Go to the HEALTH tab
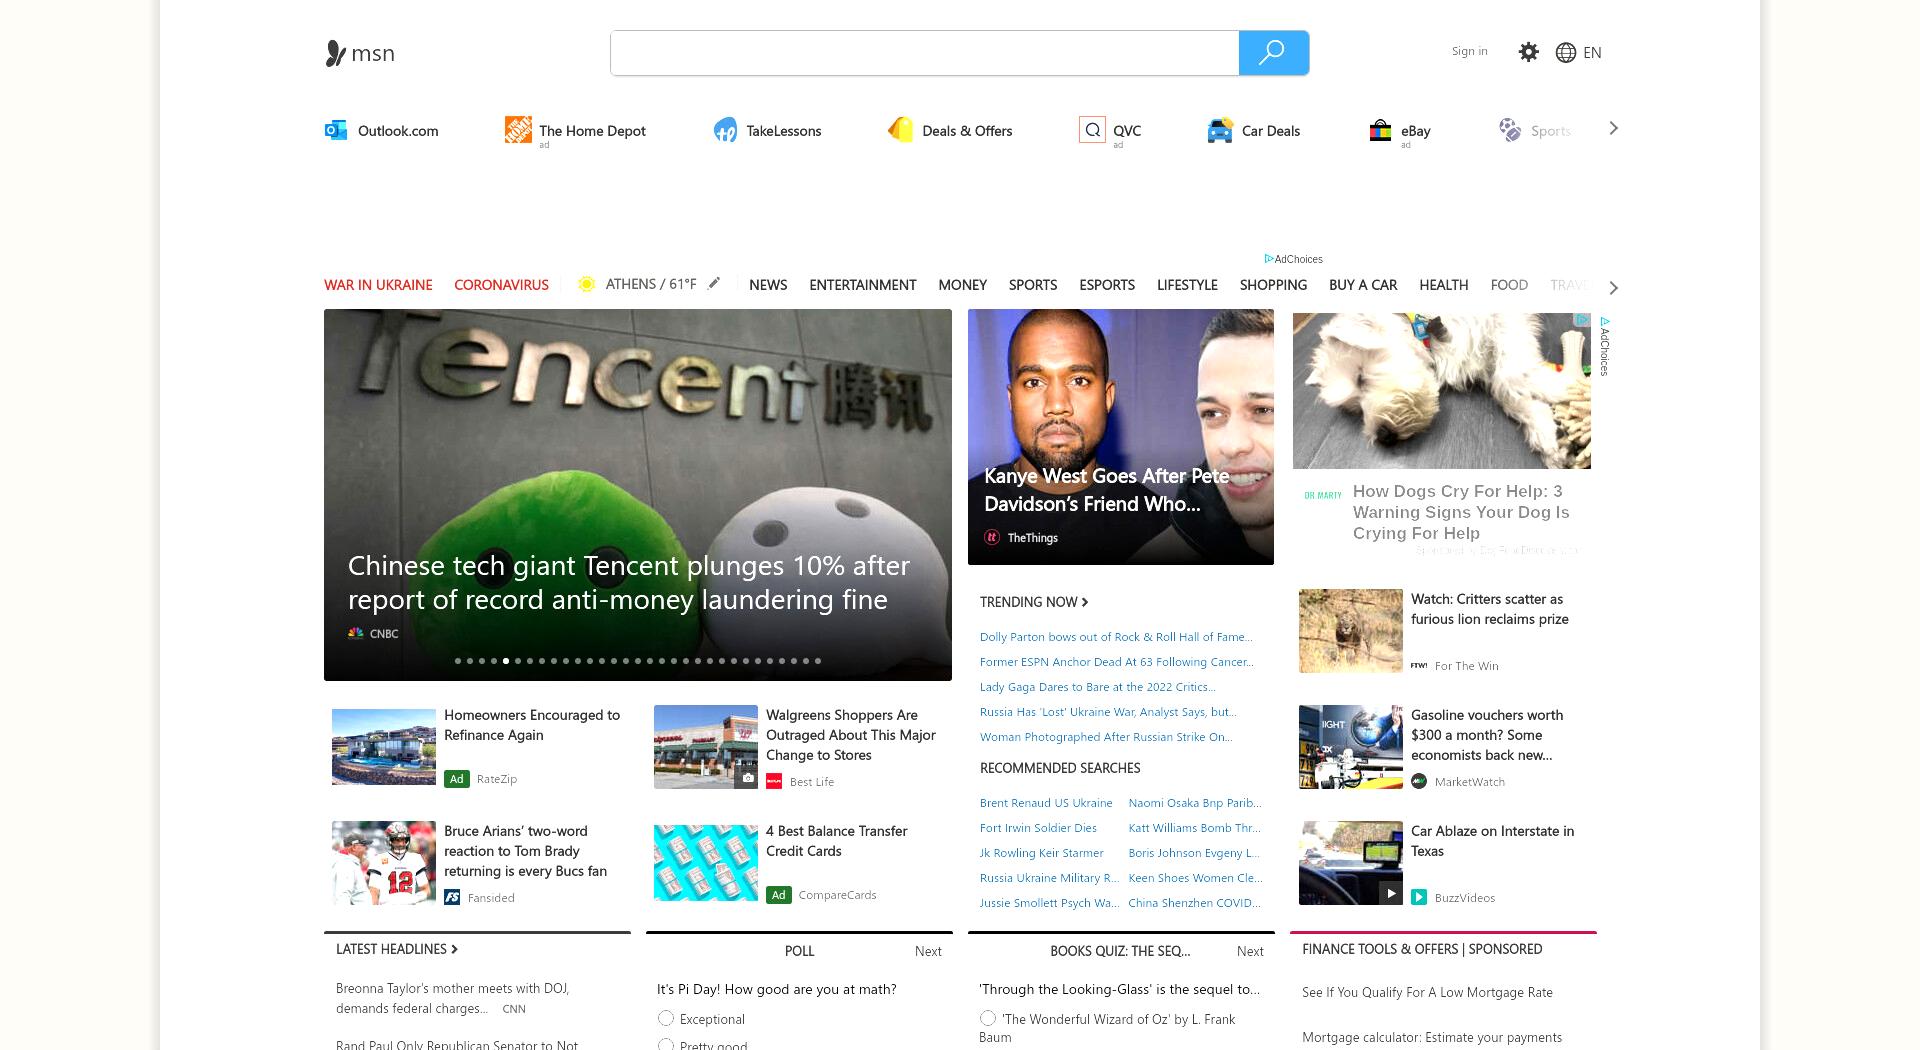 (1444, 285)
